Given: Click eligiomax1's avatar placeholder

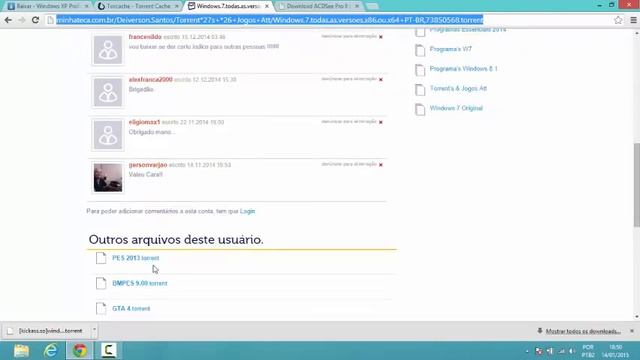Looking at the screenshot, I should (108, 135).
